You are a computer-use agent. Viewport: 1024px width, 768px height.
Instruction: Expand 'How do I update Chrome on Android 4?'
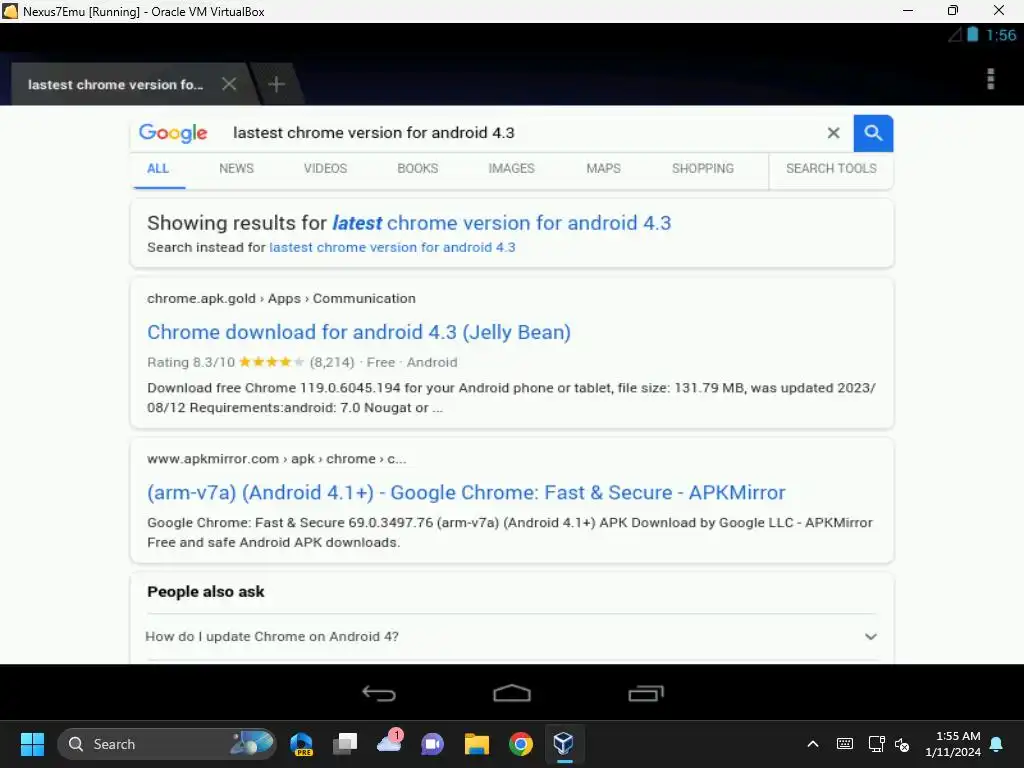pos(511,637)
